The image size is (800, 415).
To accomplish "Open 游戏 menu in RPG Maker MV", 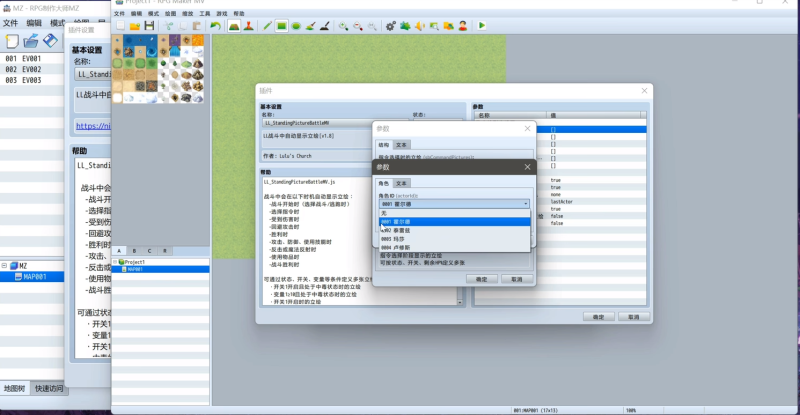I will point(221,14).
